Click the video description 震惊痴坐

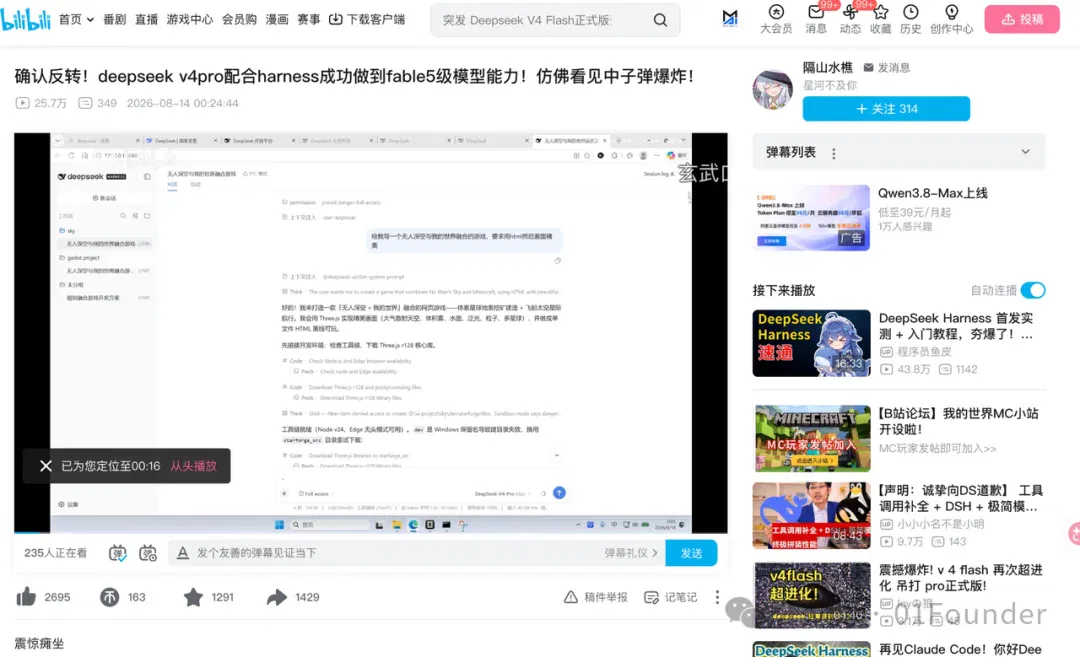(39, 643)
